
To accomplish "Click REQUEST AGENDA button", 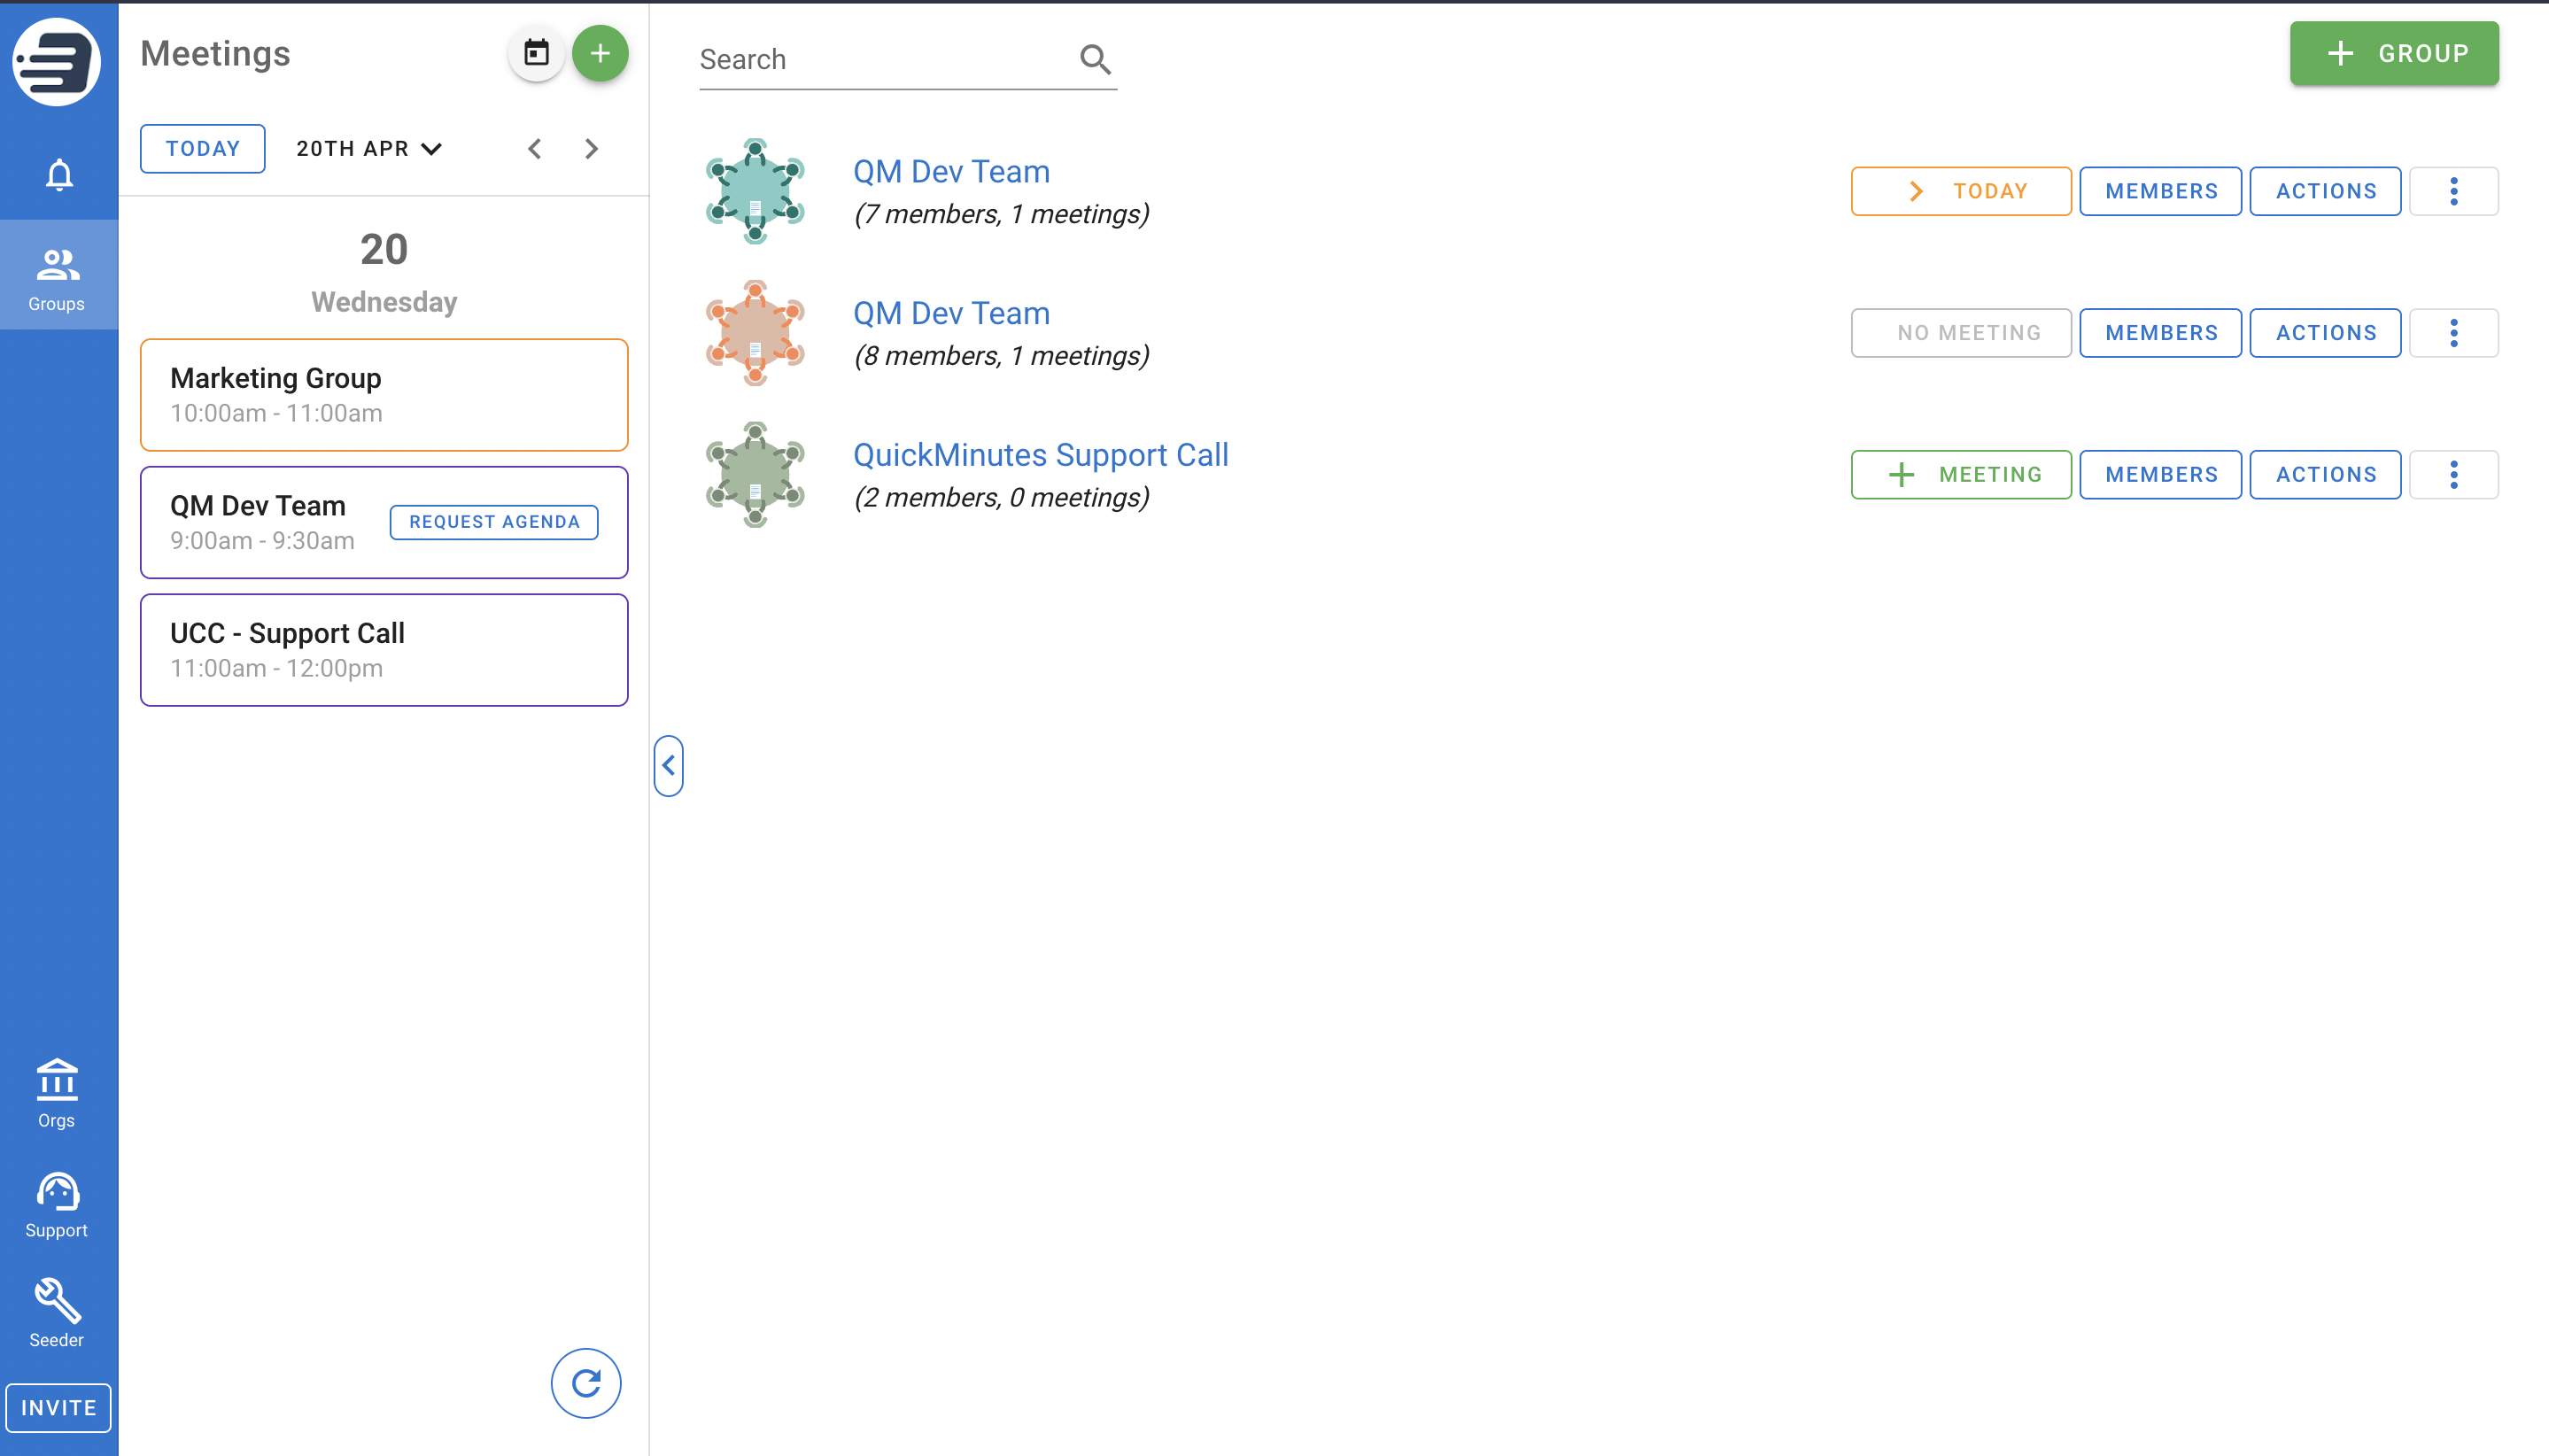I will 494,522.
